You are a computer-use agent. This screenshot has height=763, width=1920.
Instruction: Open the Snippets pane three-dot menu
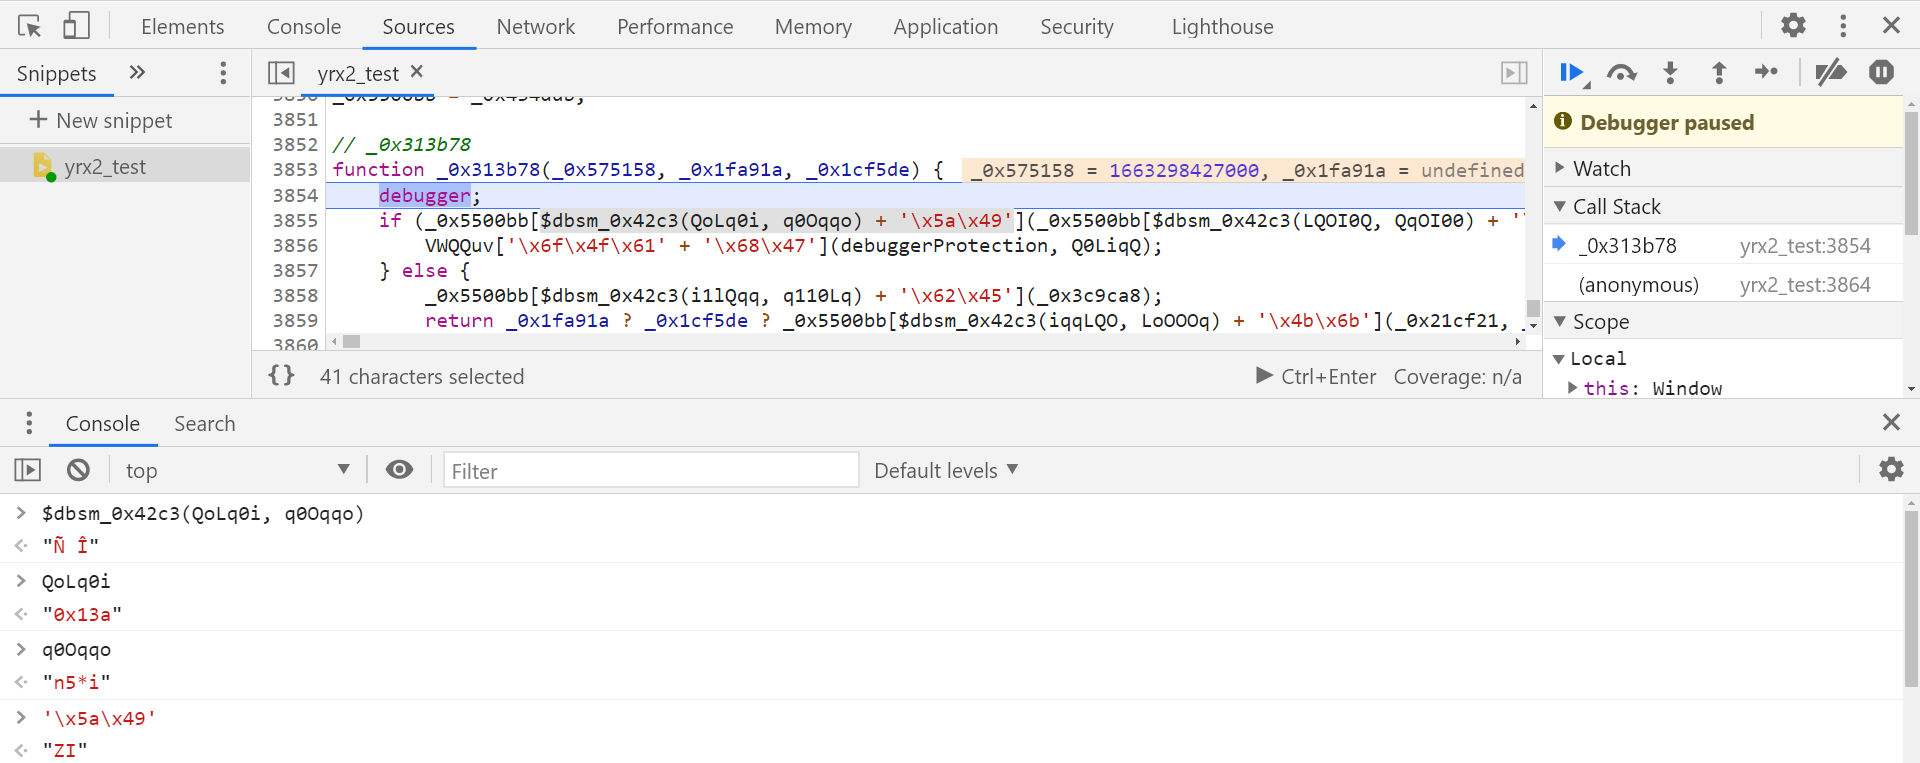pyautogui.click(x=223, y=72)
